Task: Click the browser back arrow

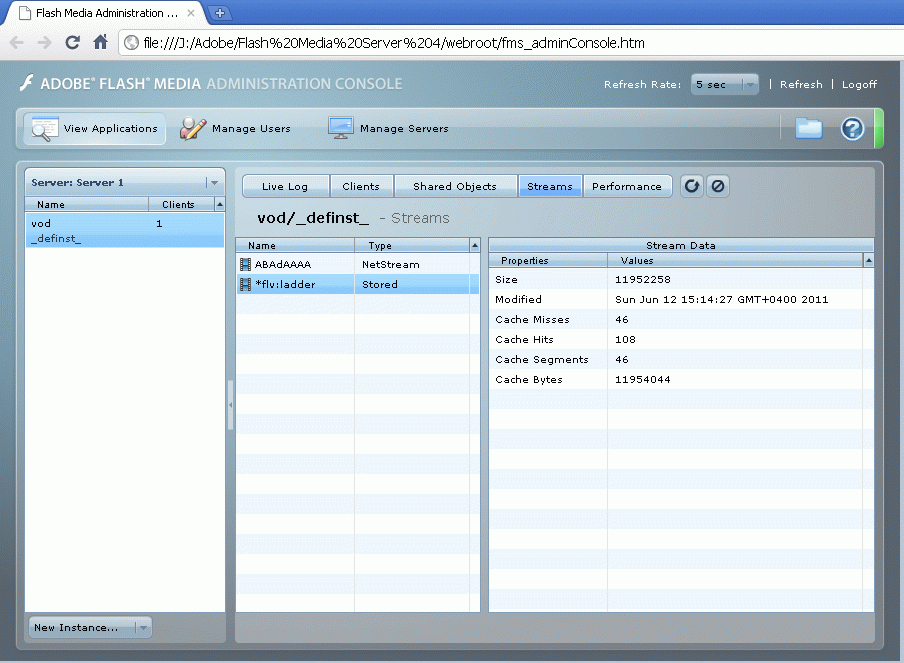Action: coord(17,43)
